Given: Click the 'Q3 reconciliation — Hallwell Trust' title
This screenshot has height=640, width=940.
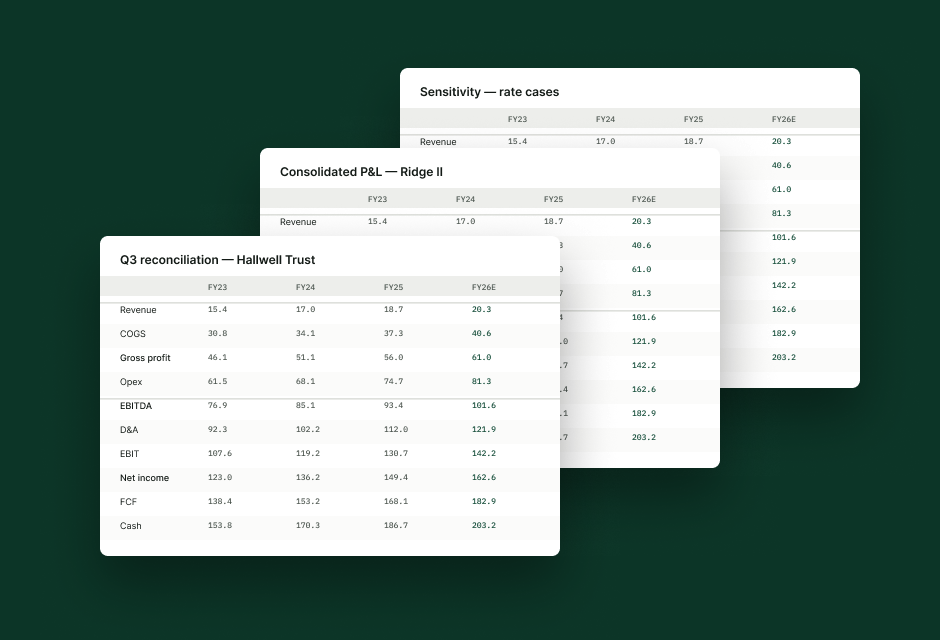Looking at the screenshot, I should coord(217,259).
